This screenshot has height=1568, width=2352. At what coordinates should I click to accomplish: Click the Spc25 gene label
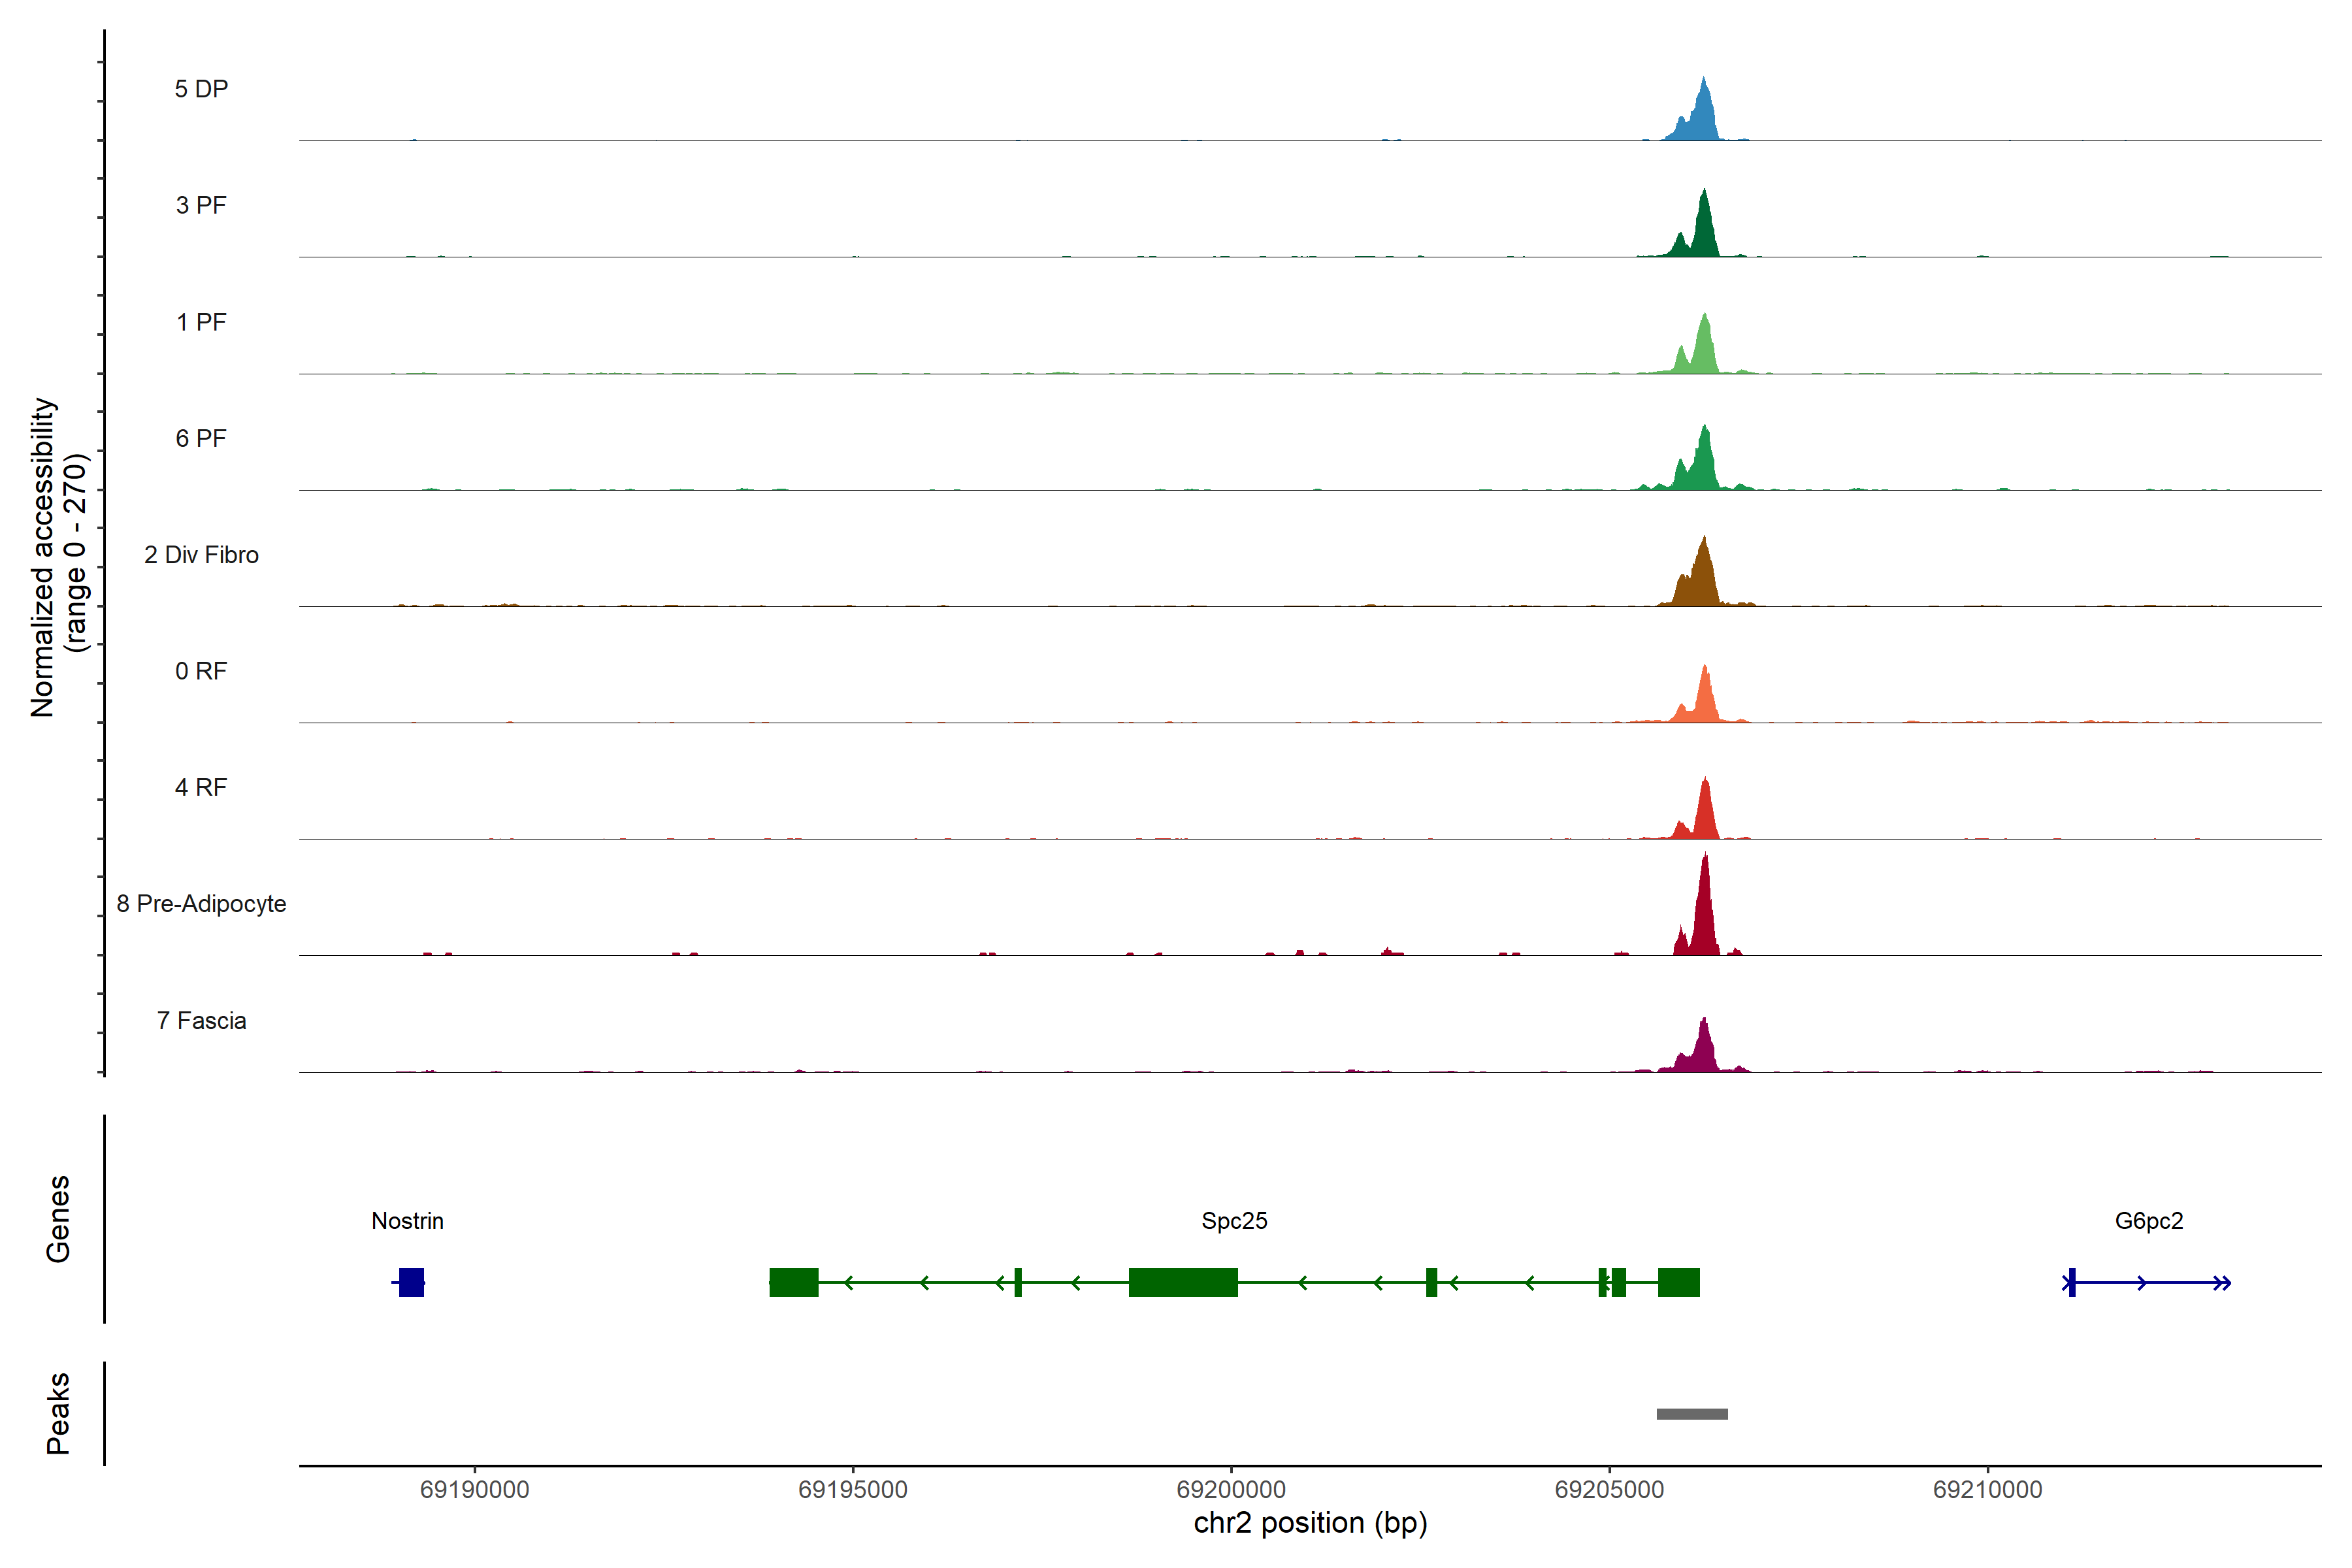coord(1234,1221)
